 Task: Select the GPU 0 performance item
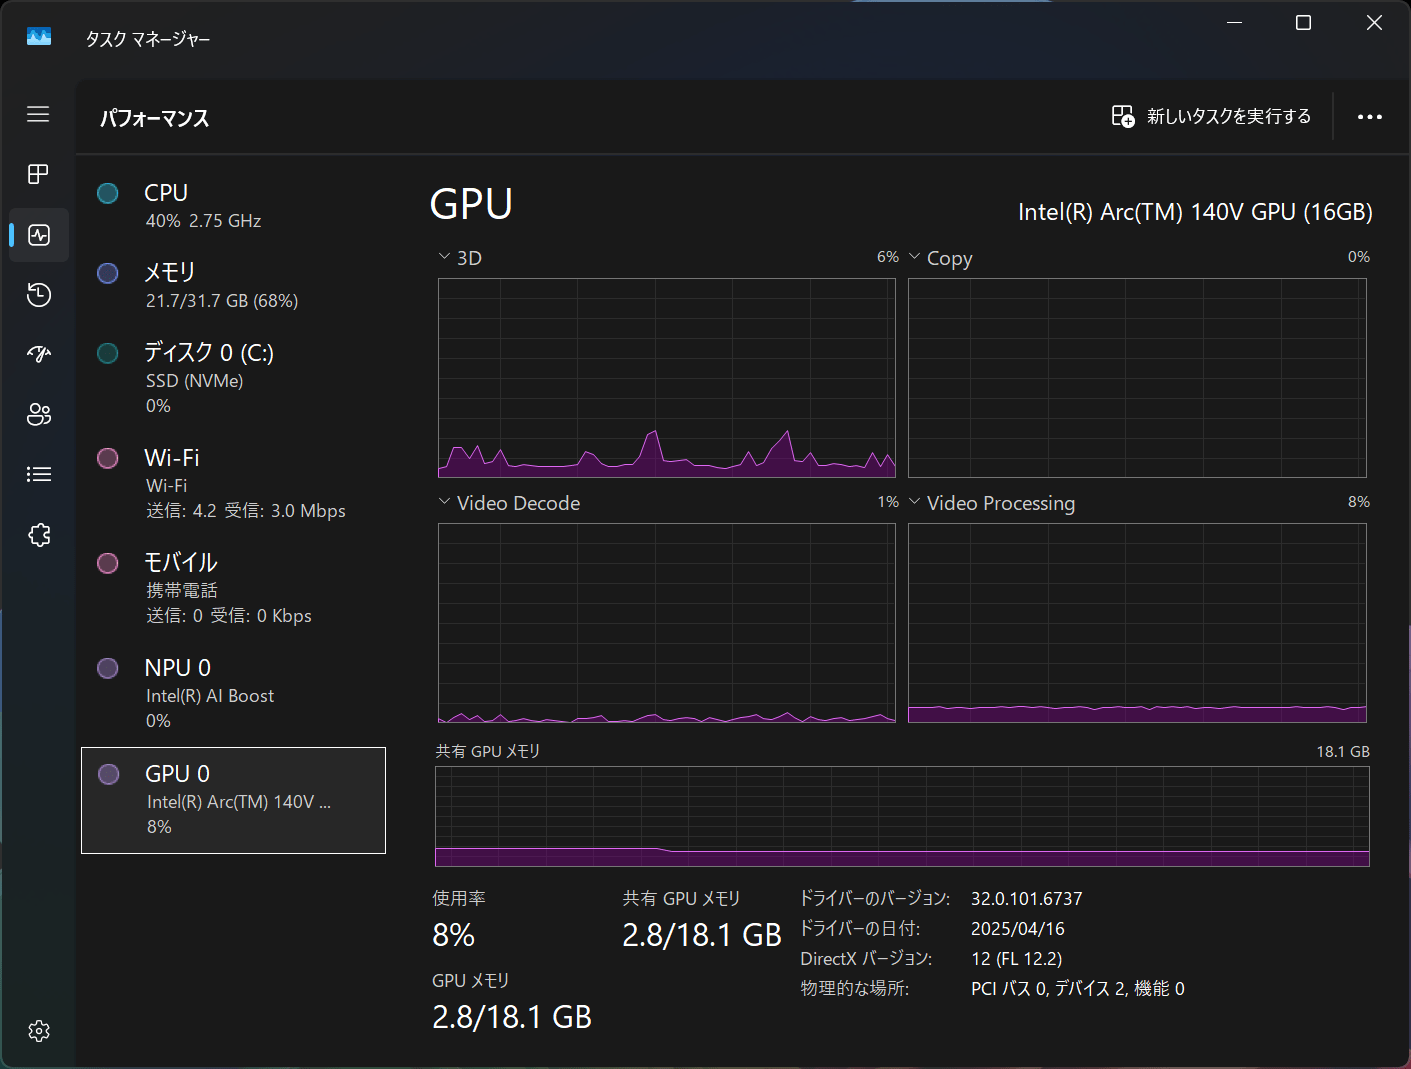233,800
